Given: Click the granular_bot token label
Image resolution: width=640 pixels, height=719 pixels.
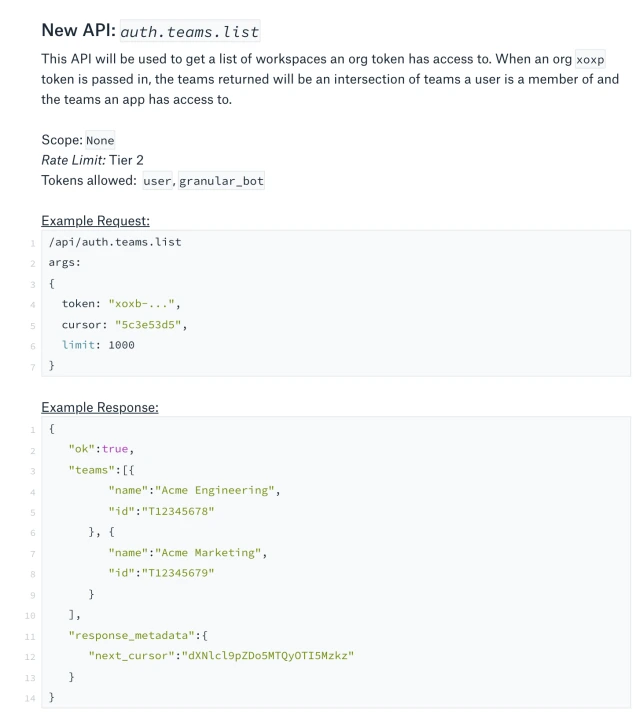Looking at the screenshot, I should click(221, 181).
